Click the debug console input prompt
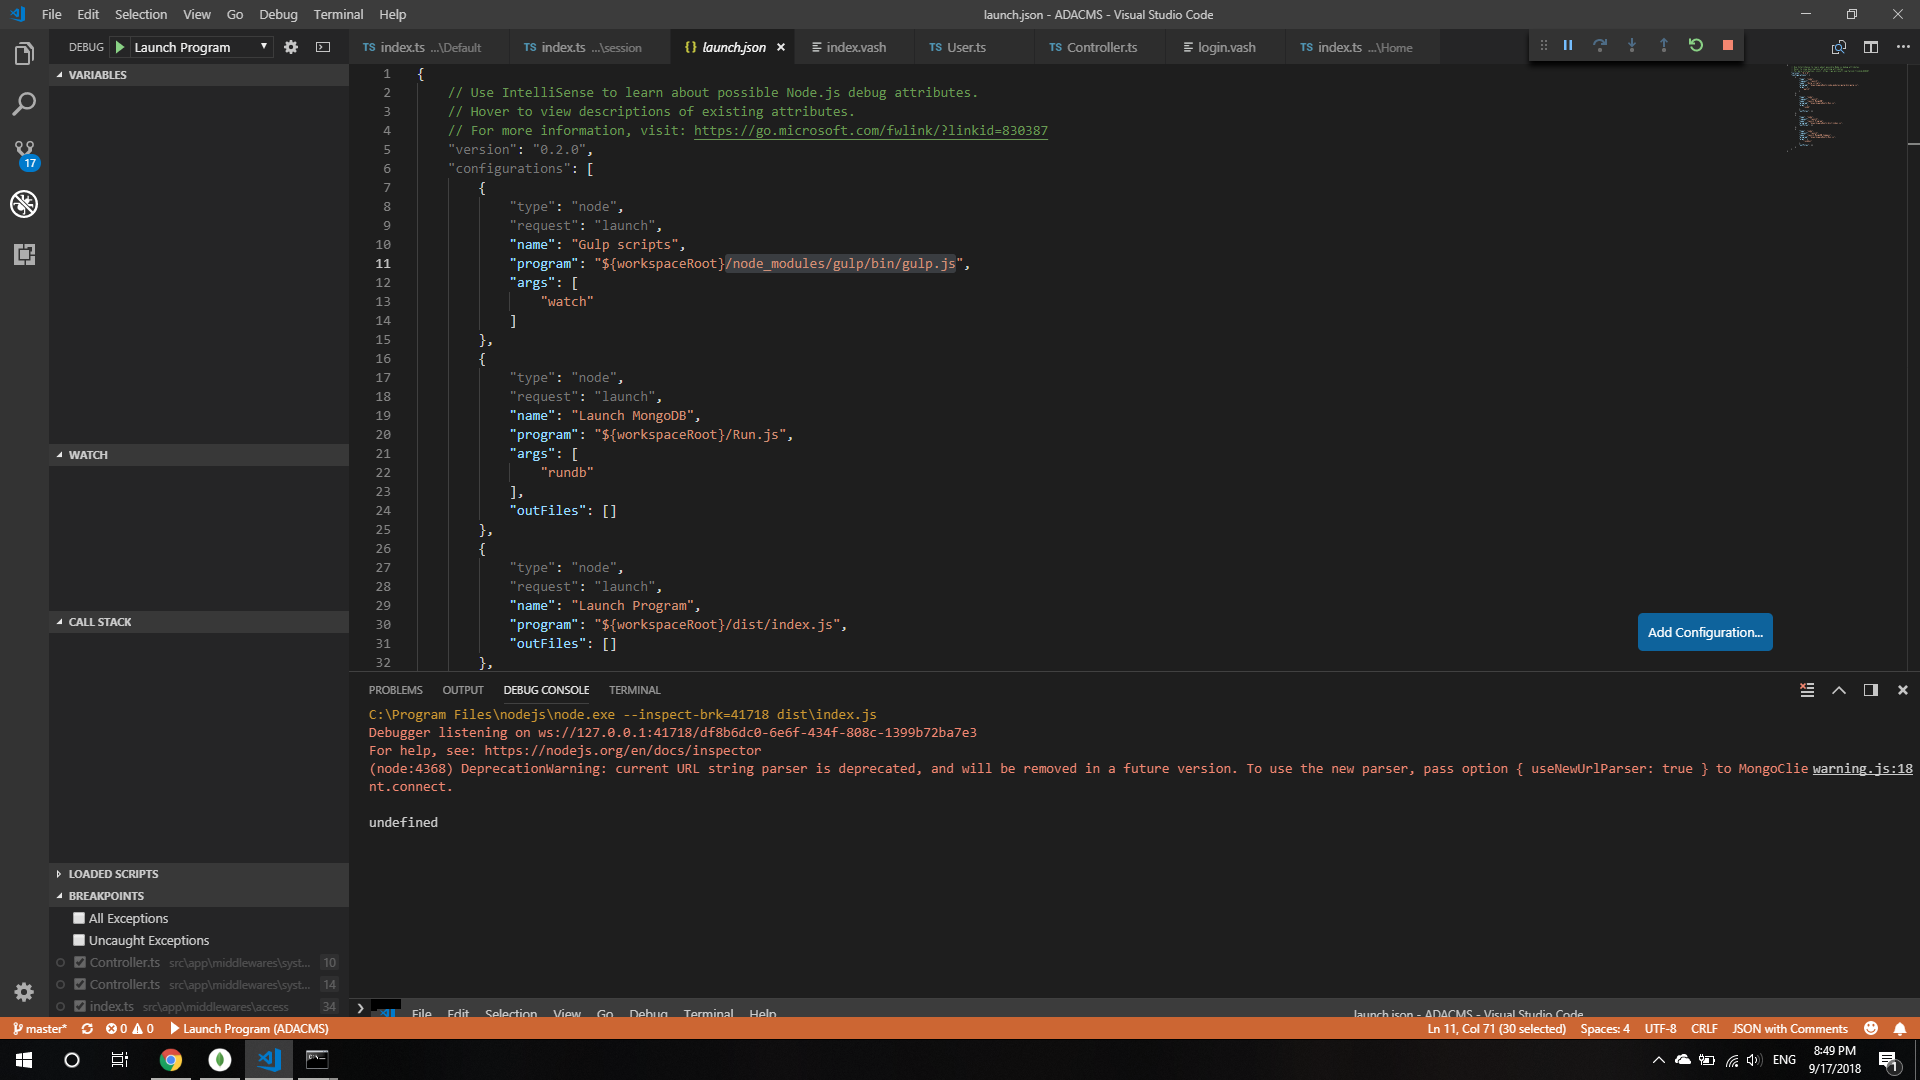 pyautogui.click(x=1140, y=1007)
